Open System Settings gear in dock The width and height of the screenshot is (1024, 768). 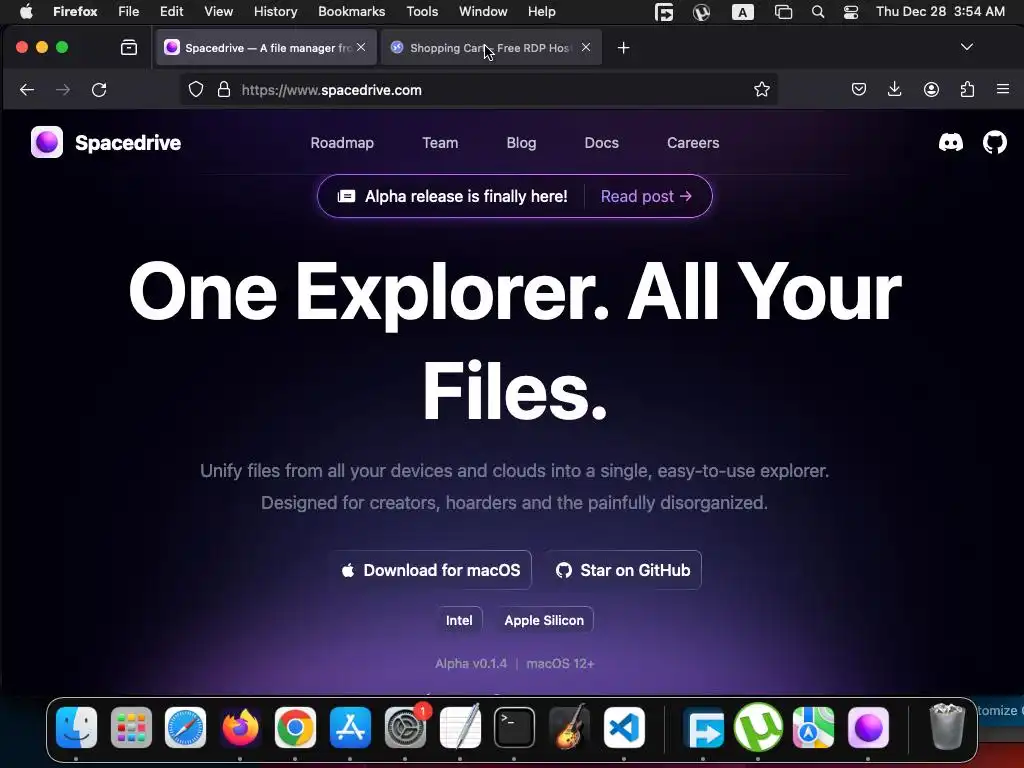point(406,728)
